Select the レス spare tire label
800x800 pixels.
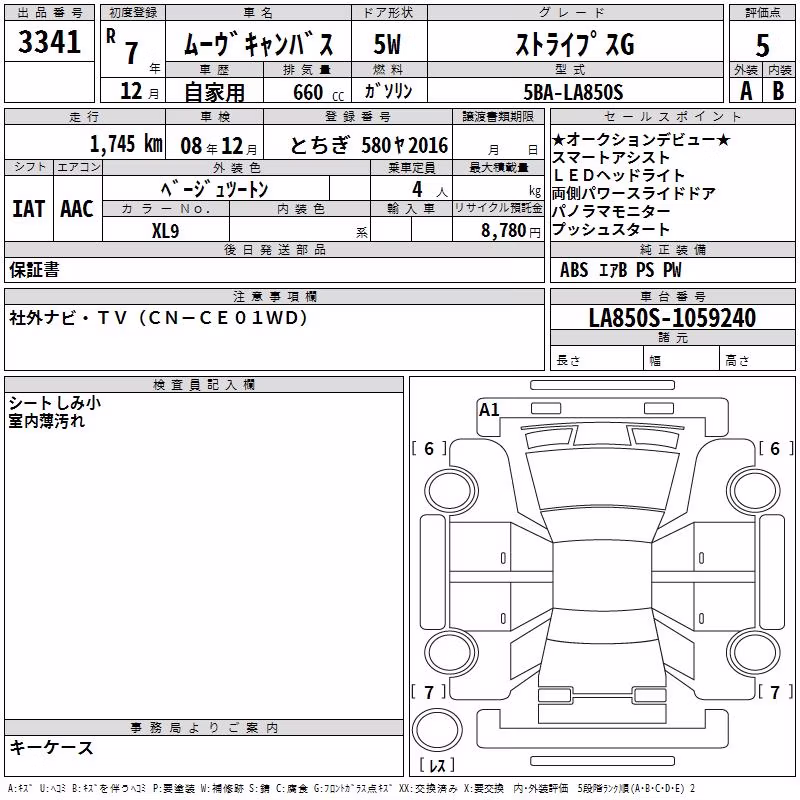pos(437,765)
